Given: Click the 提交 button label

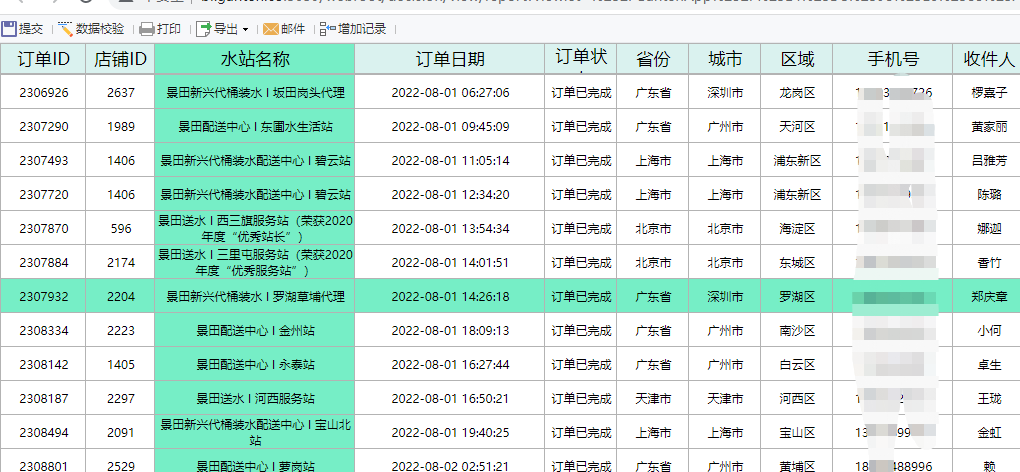Looking at the screenshot, I should 31,29.
